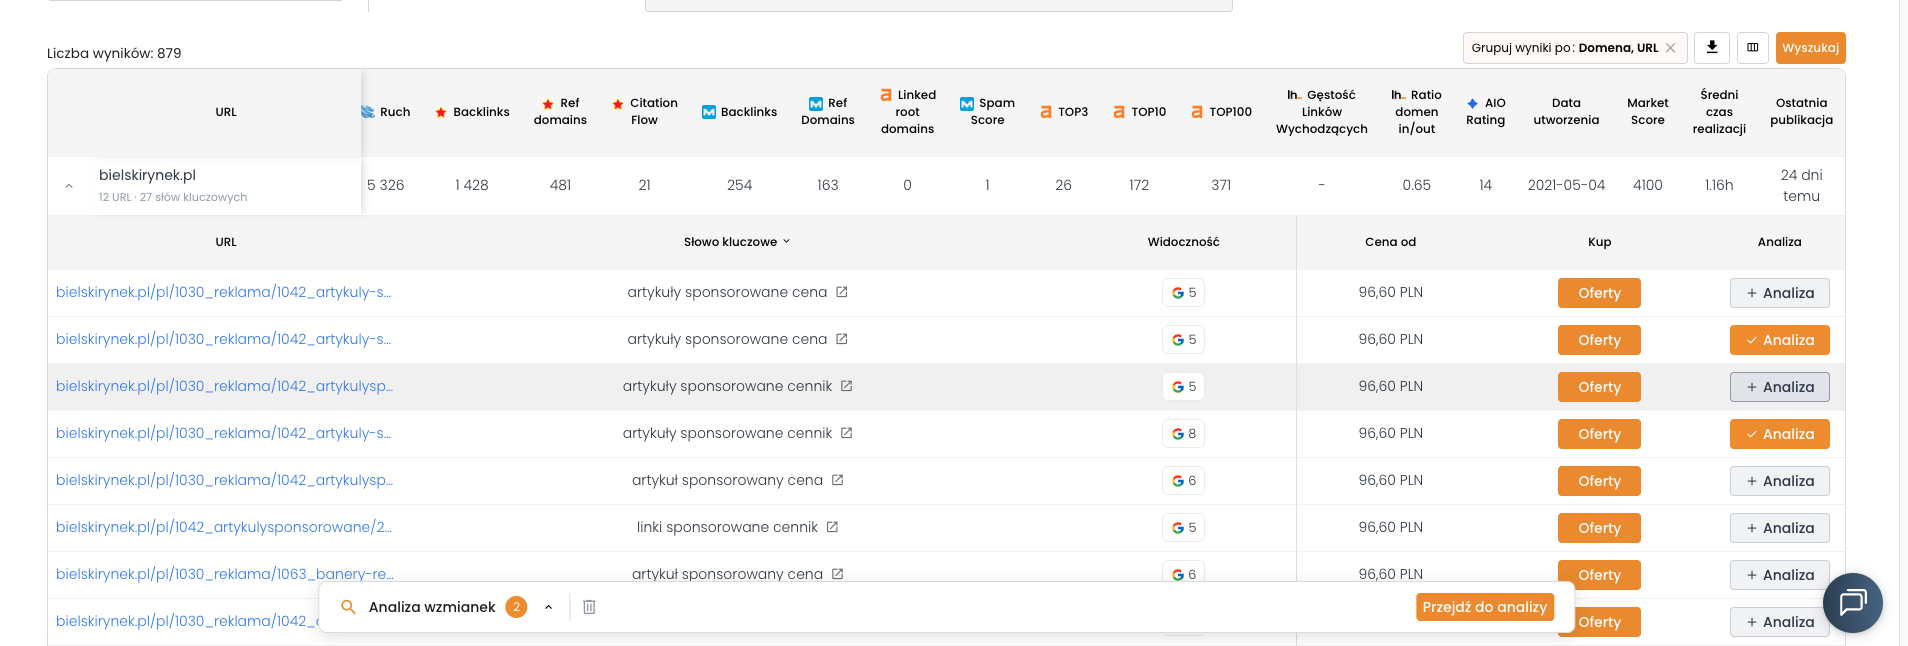Open the column settings icon
The height and width of the screenshot is (646, 1908).
(x=1752, y=47)
